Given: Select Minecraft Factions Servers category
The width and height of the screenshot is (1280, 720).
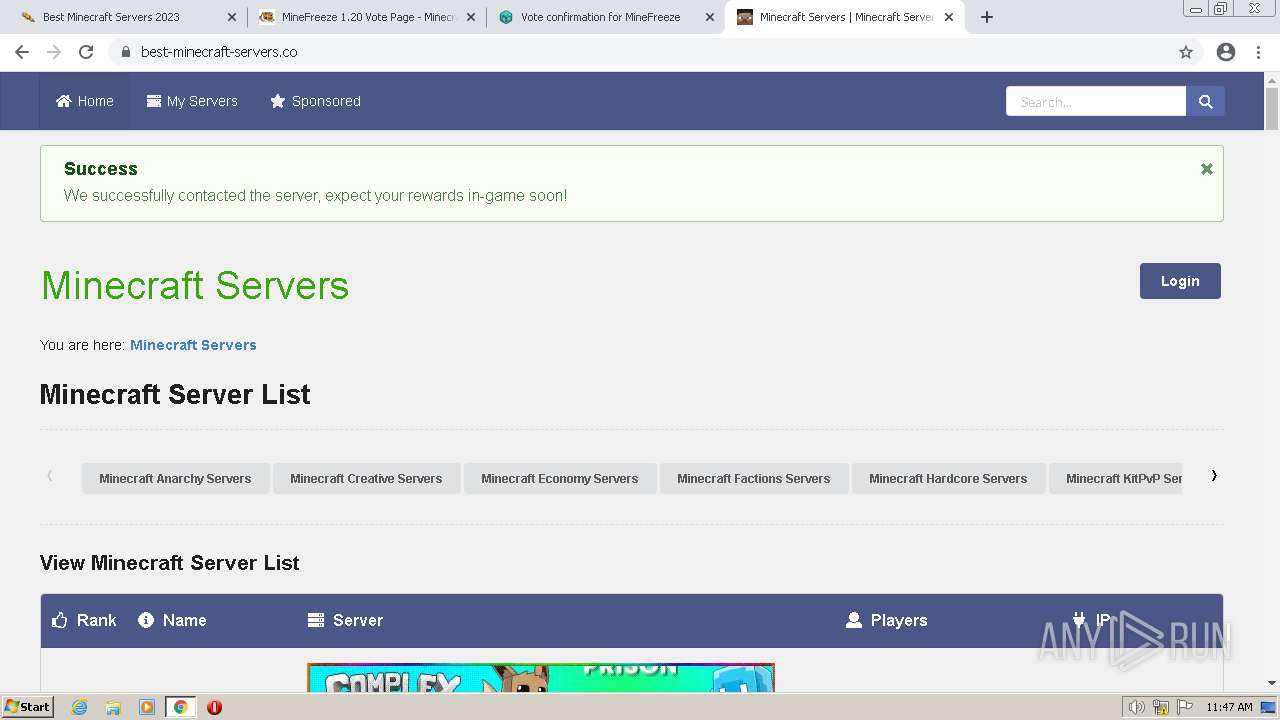Looking at the screenshot, I should [x=753, y=478].
